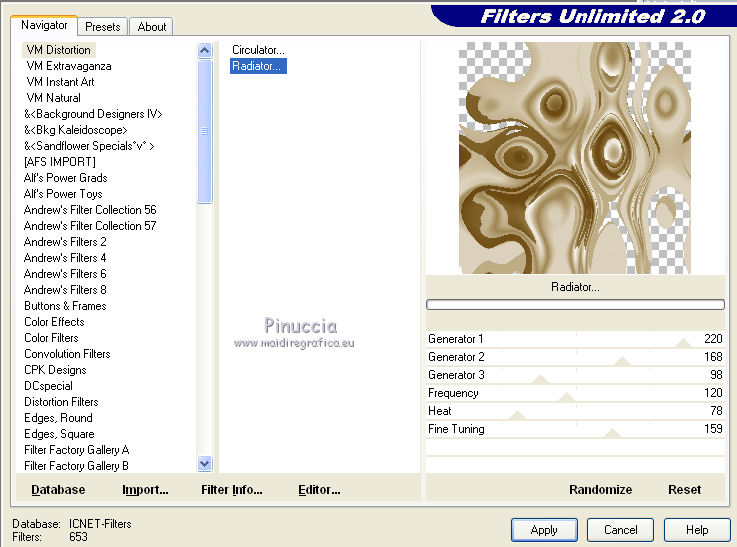Viewport: 737px width, 547px height.
Task: Open Help for Filters Unlimited
Action: coord(697,530)
